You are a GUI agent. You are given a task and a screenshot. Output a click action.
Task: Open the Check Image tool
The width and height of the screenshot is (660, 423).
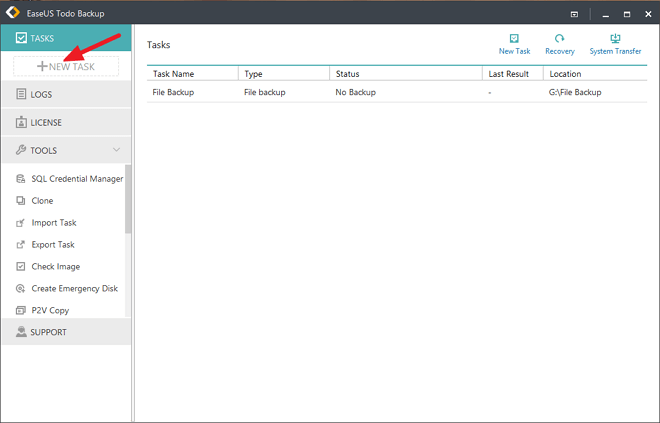pyautogui.click(x=56, y=266)
